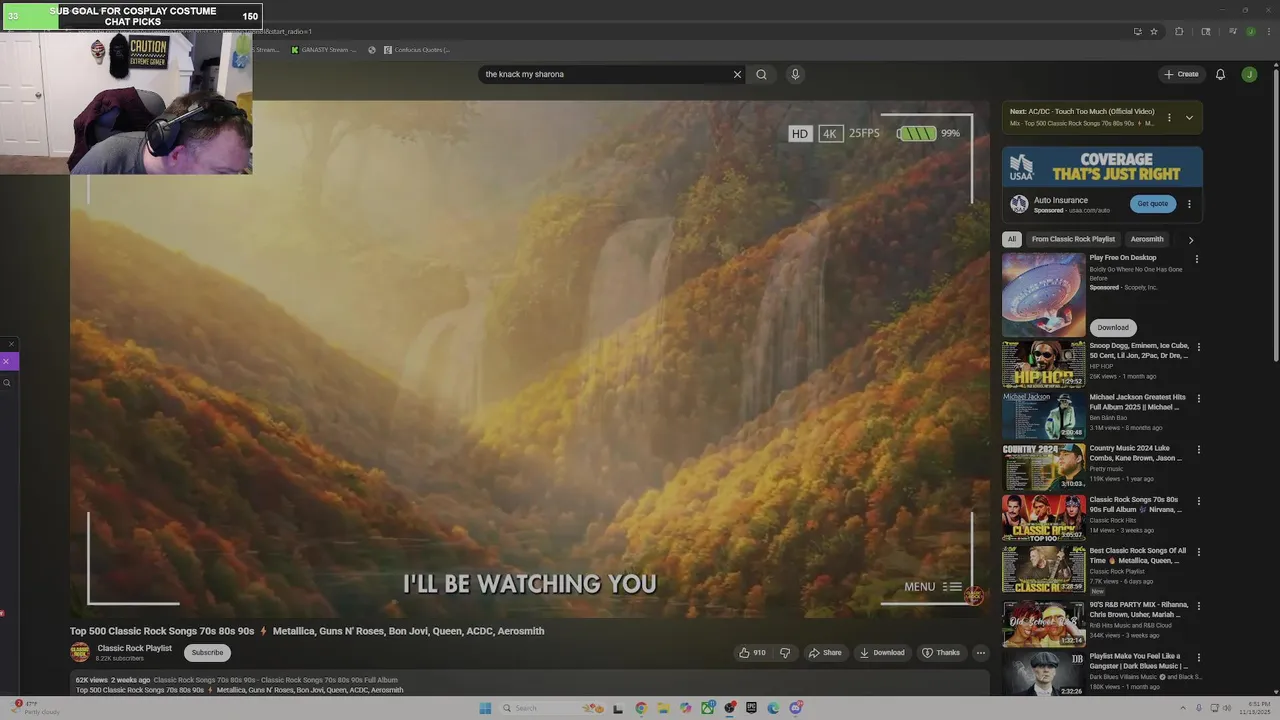Click the YouTube video player area

pos(529,358)
